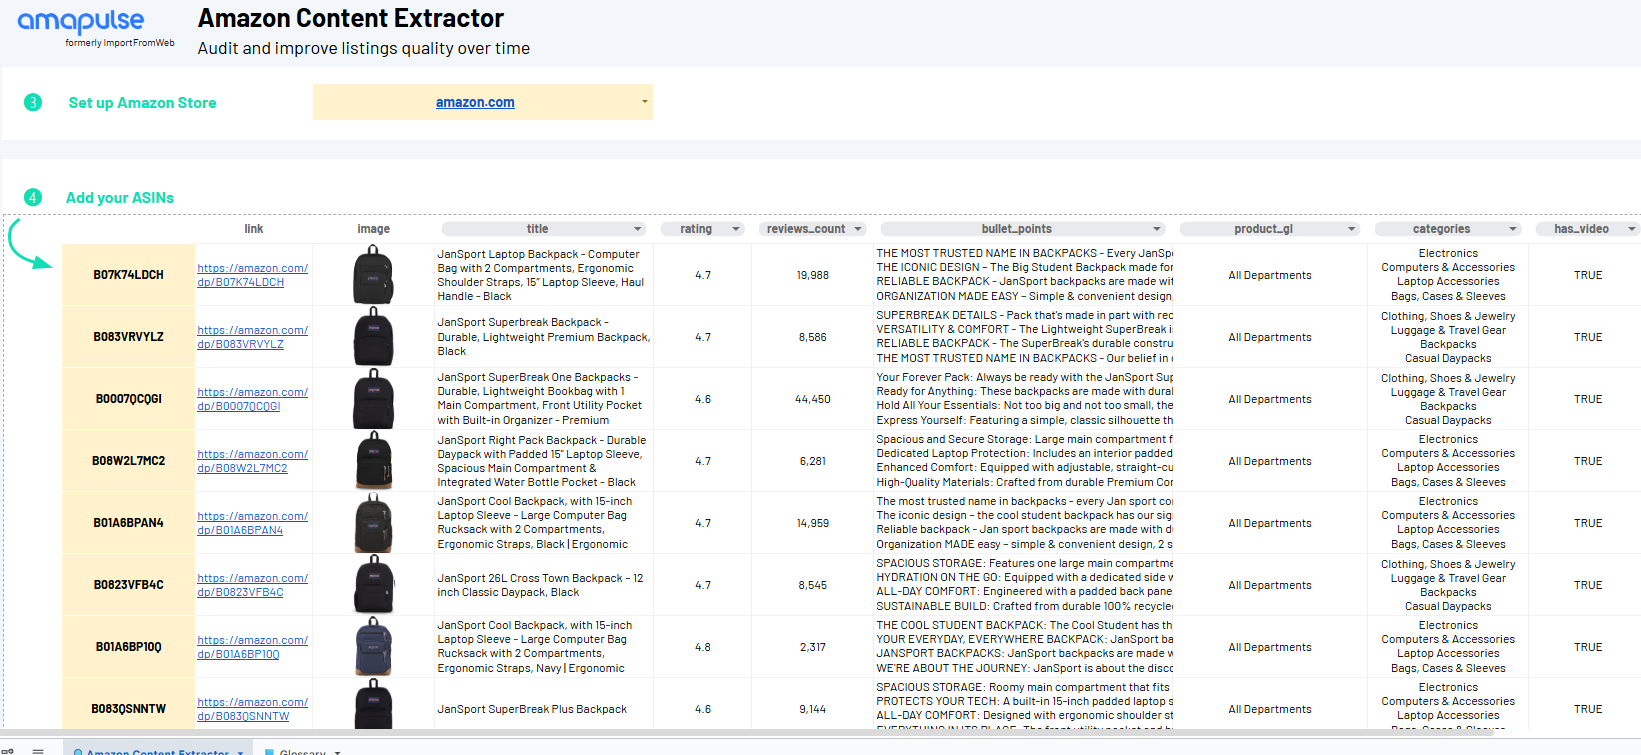Click the reviews count cell 14,959
Image resolution: width=1641 pixels, height=755 pixels.
tap(813, 523)
